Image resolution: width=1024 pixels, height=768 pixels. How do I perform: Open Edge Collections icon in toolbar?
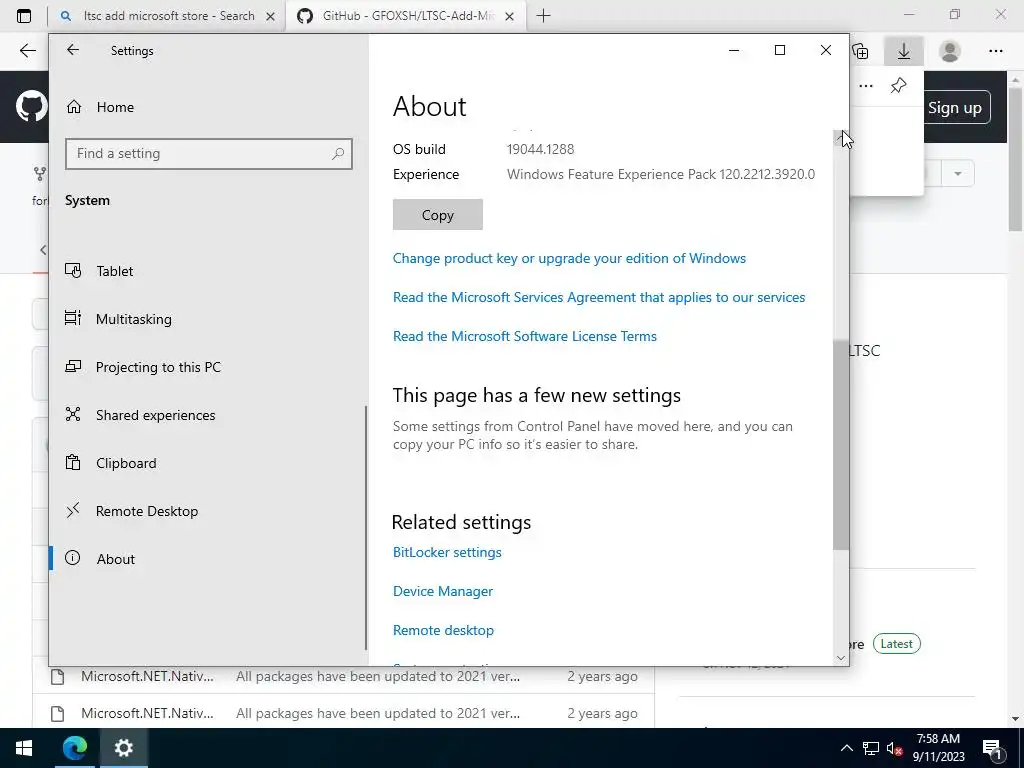(x=861, y=50)
